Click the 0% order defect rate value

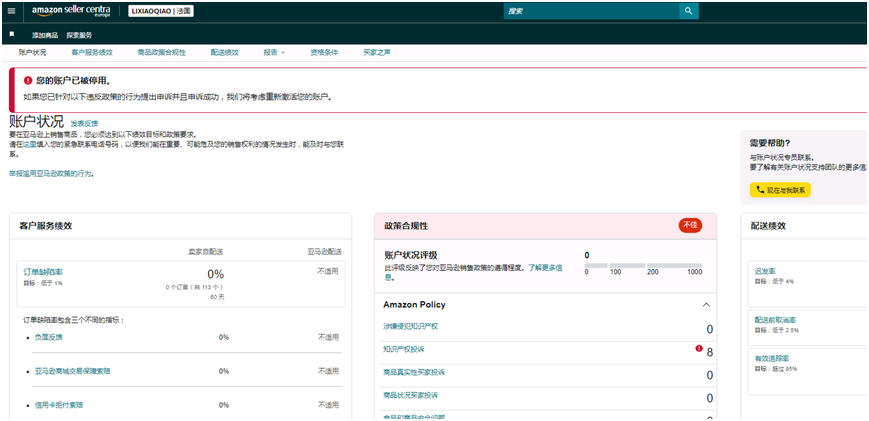(215, 274)
